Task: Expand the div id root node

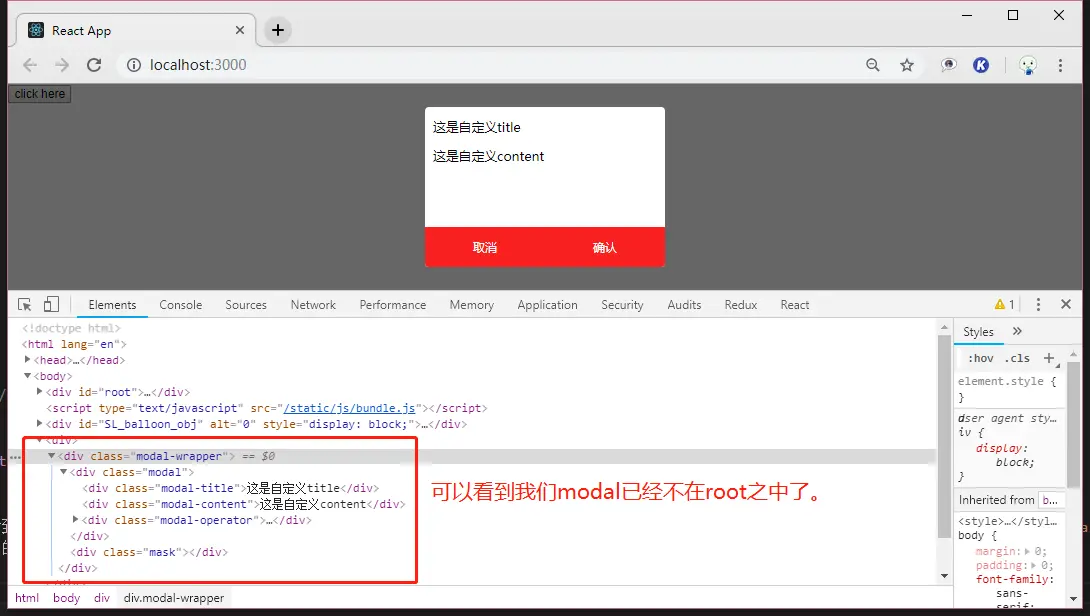Action: 40,391
